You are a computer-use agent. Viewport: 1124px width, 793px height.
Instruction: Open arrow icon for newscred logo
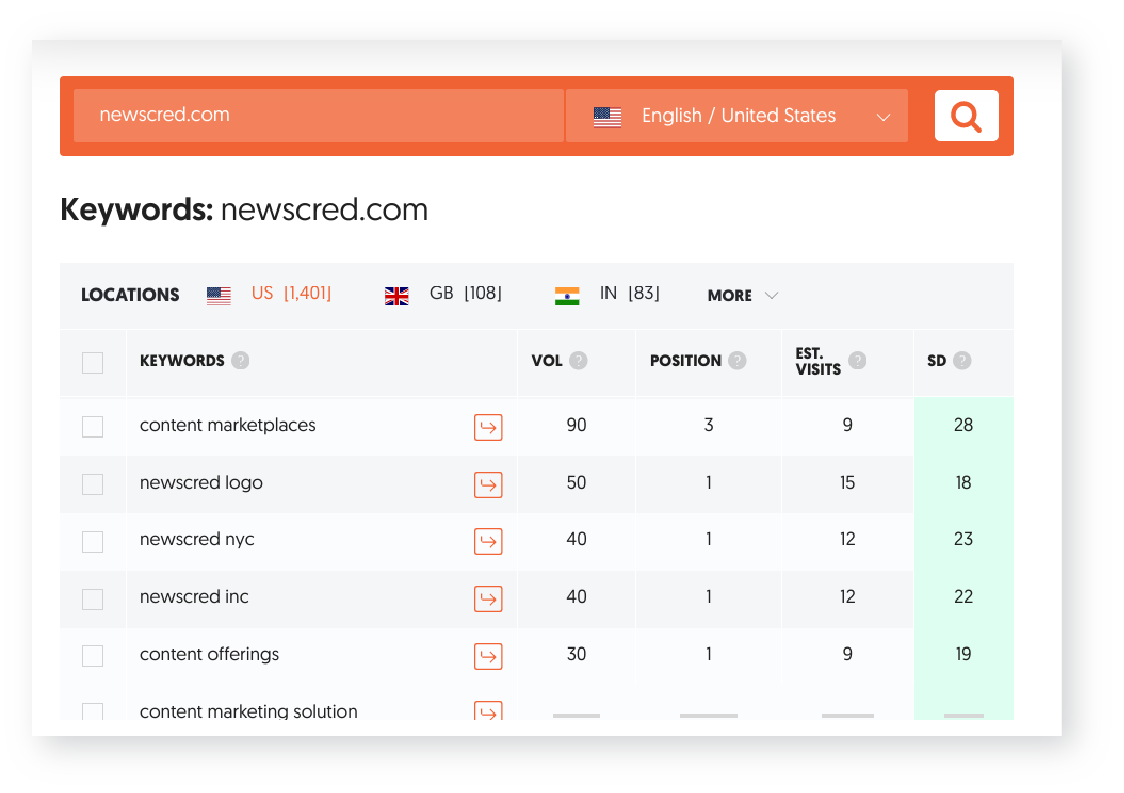[488, 485]
